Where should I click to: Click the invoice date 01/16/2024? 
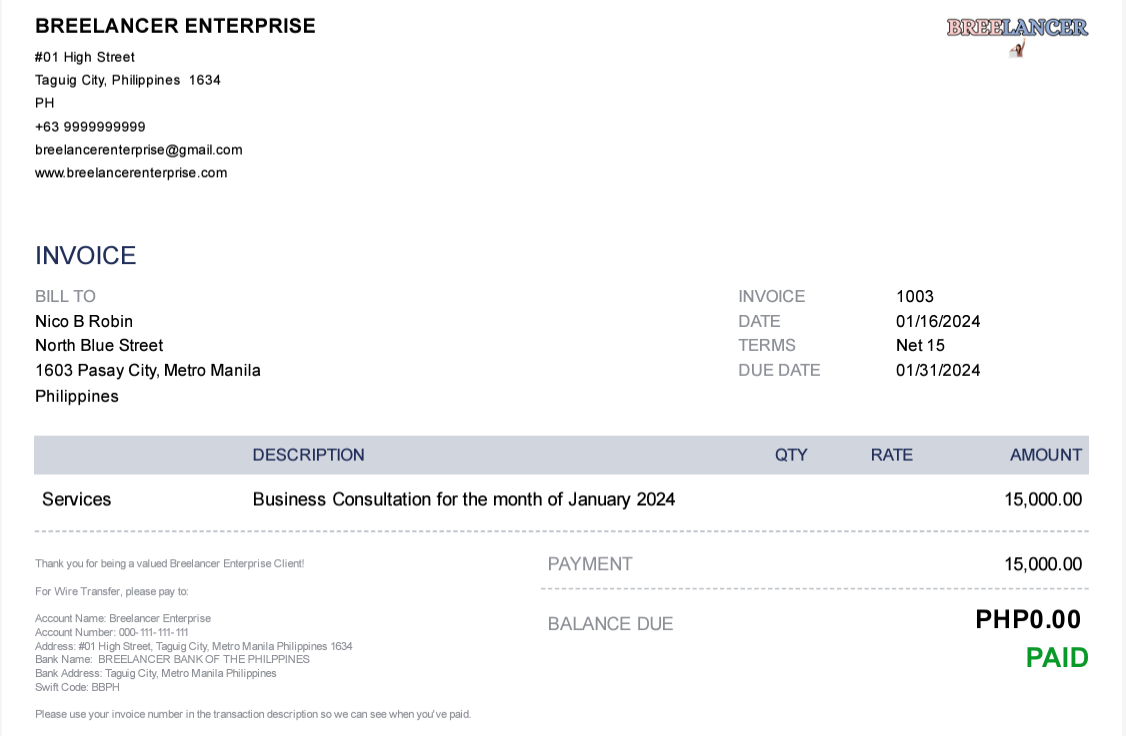(x=937, y=322)
